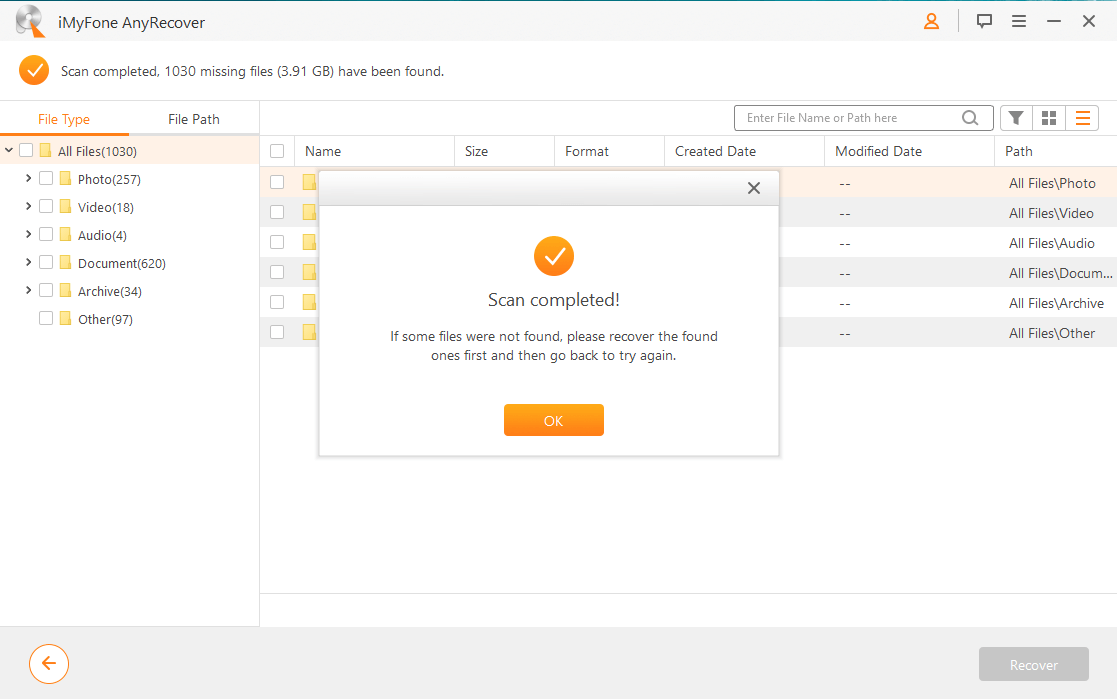Expand the Archive(34) tree node
The image size is (1117, 699).
point(28,290)
